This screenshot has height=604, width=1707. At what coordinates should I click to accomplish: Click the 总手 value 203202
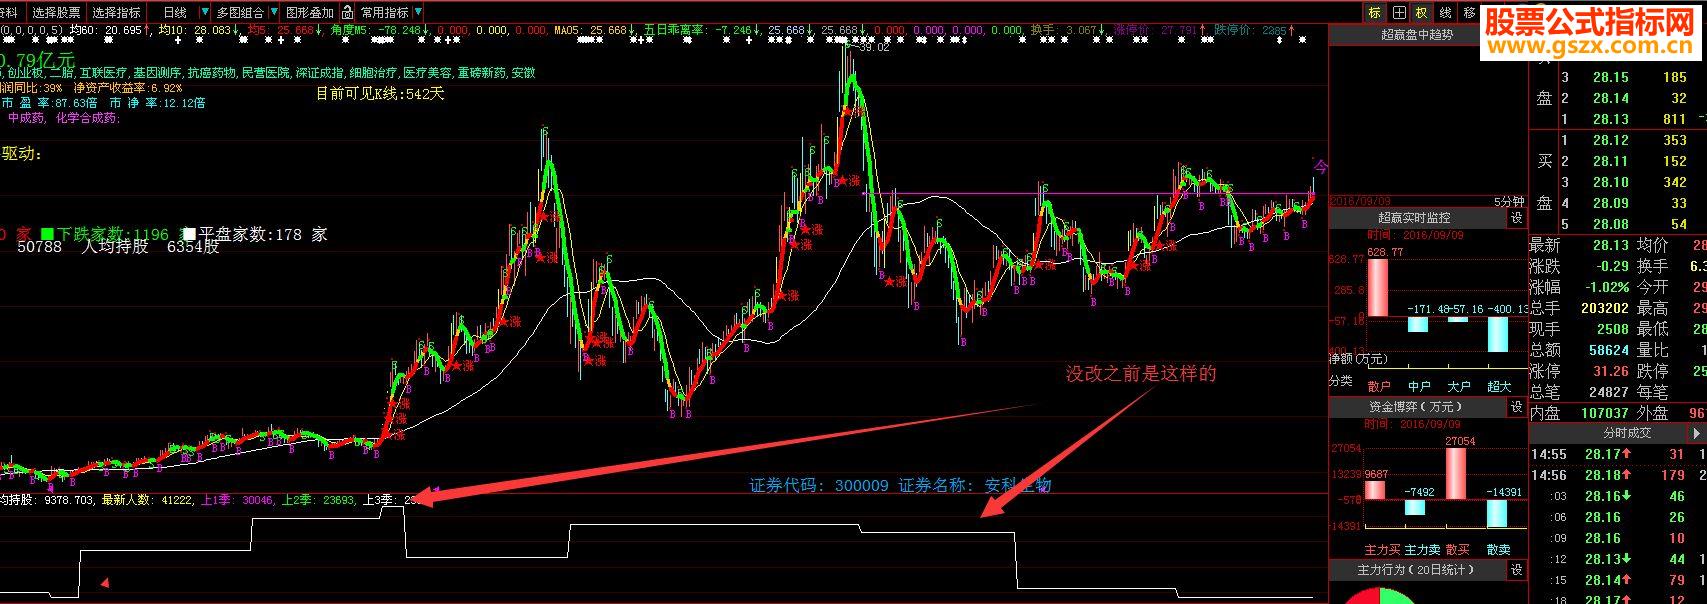click(1604, 308)
